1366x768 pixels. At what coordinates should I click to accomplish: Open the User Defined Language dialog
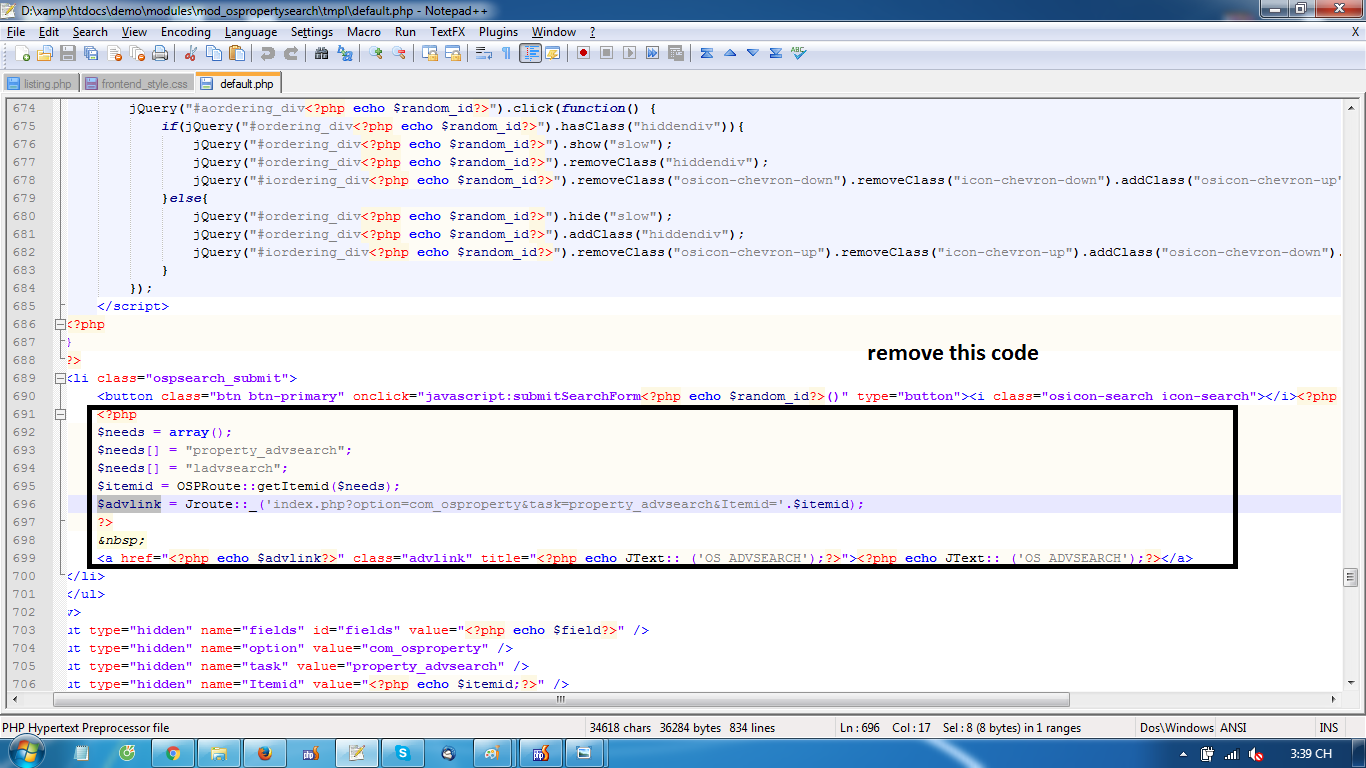click(553, 53)
